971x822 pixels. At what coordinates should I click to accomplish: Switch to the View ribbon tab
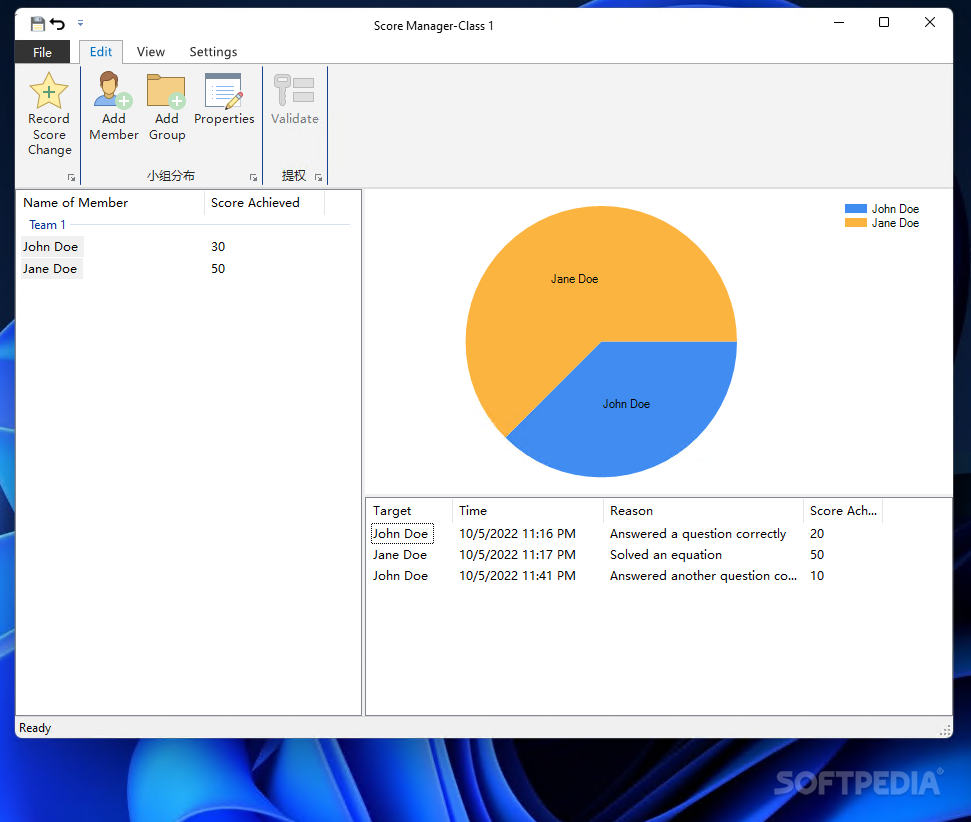150,52
